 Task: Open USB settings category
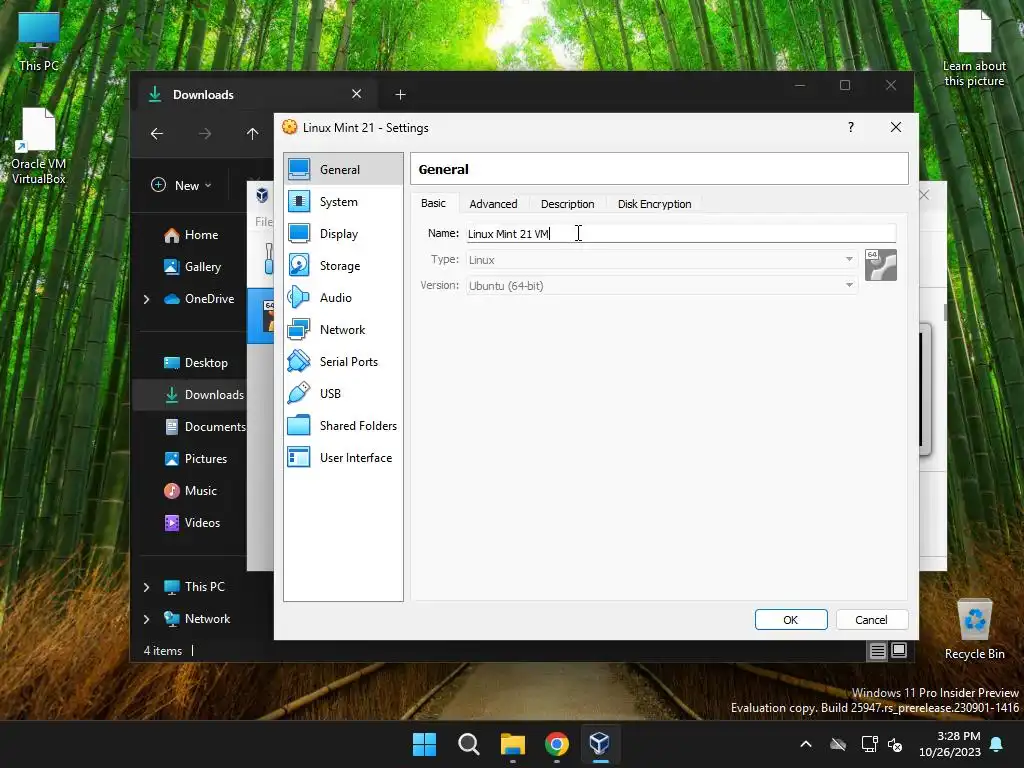pyautogui.click(x=344, y=394)
